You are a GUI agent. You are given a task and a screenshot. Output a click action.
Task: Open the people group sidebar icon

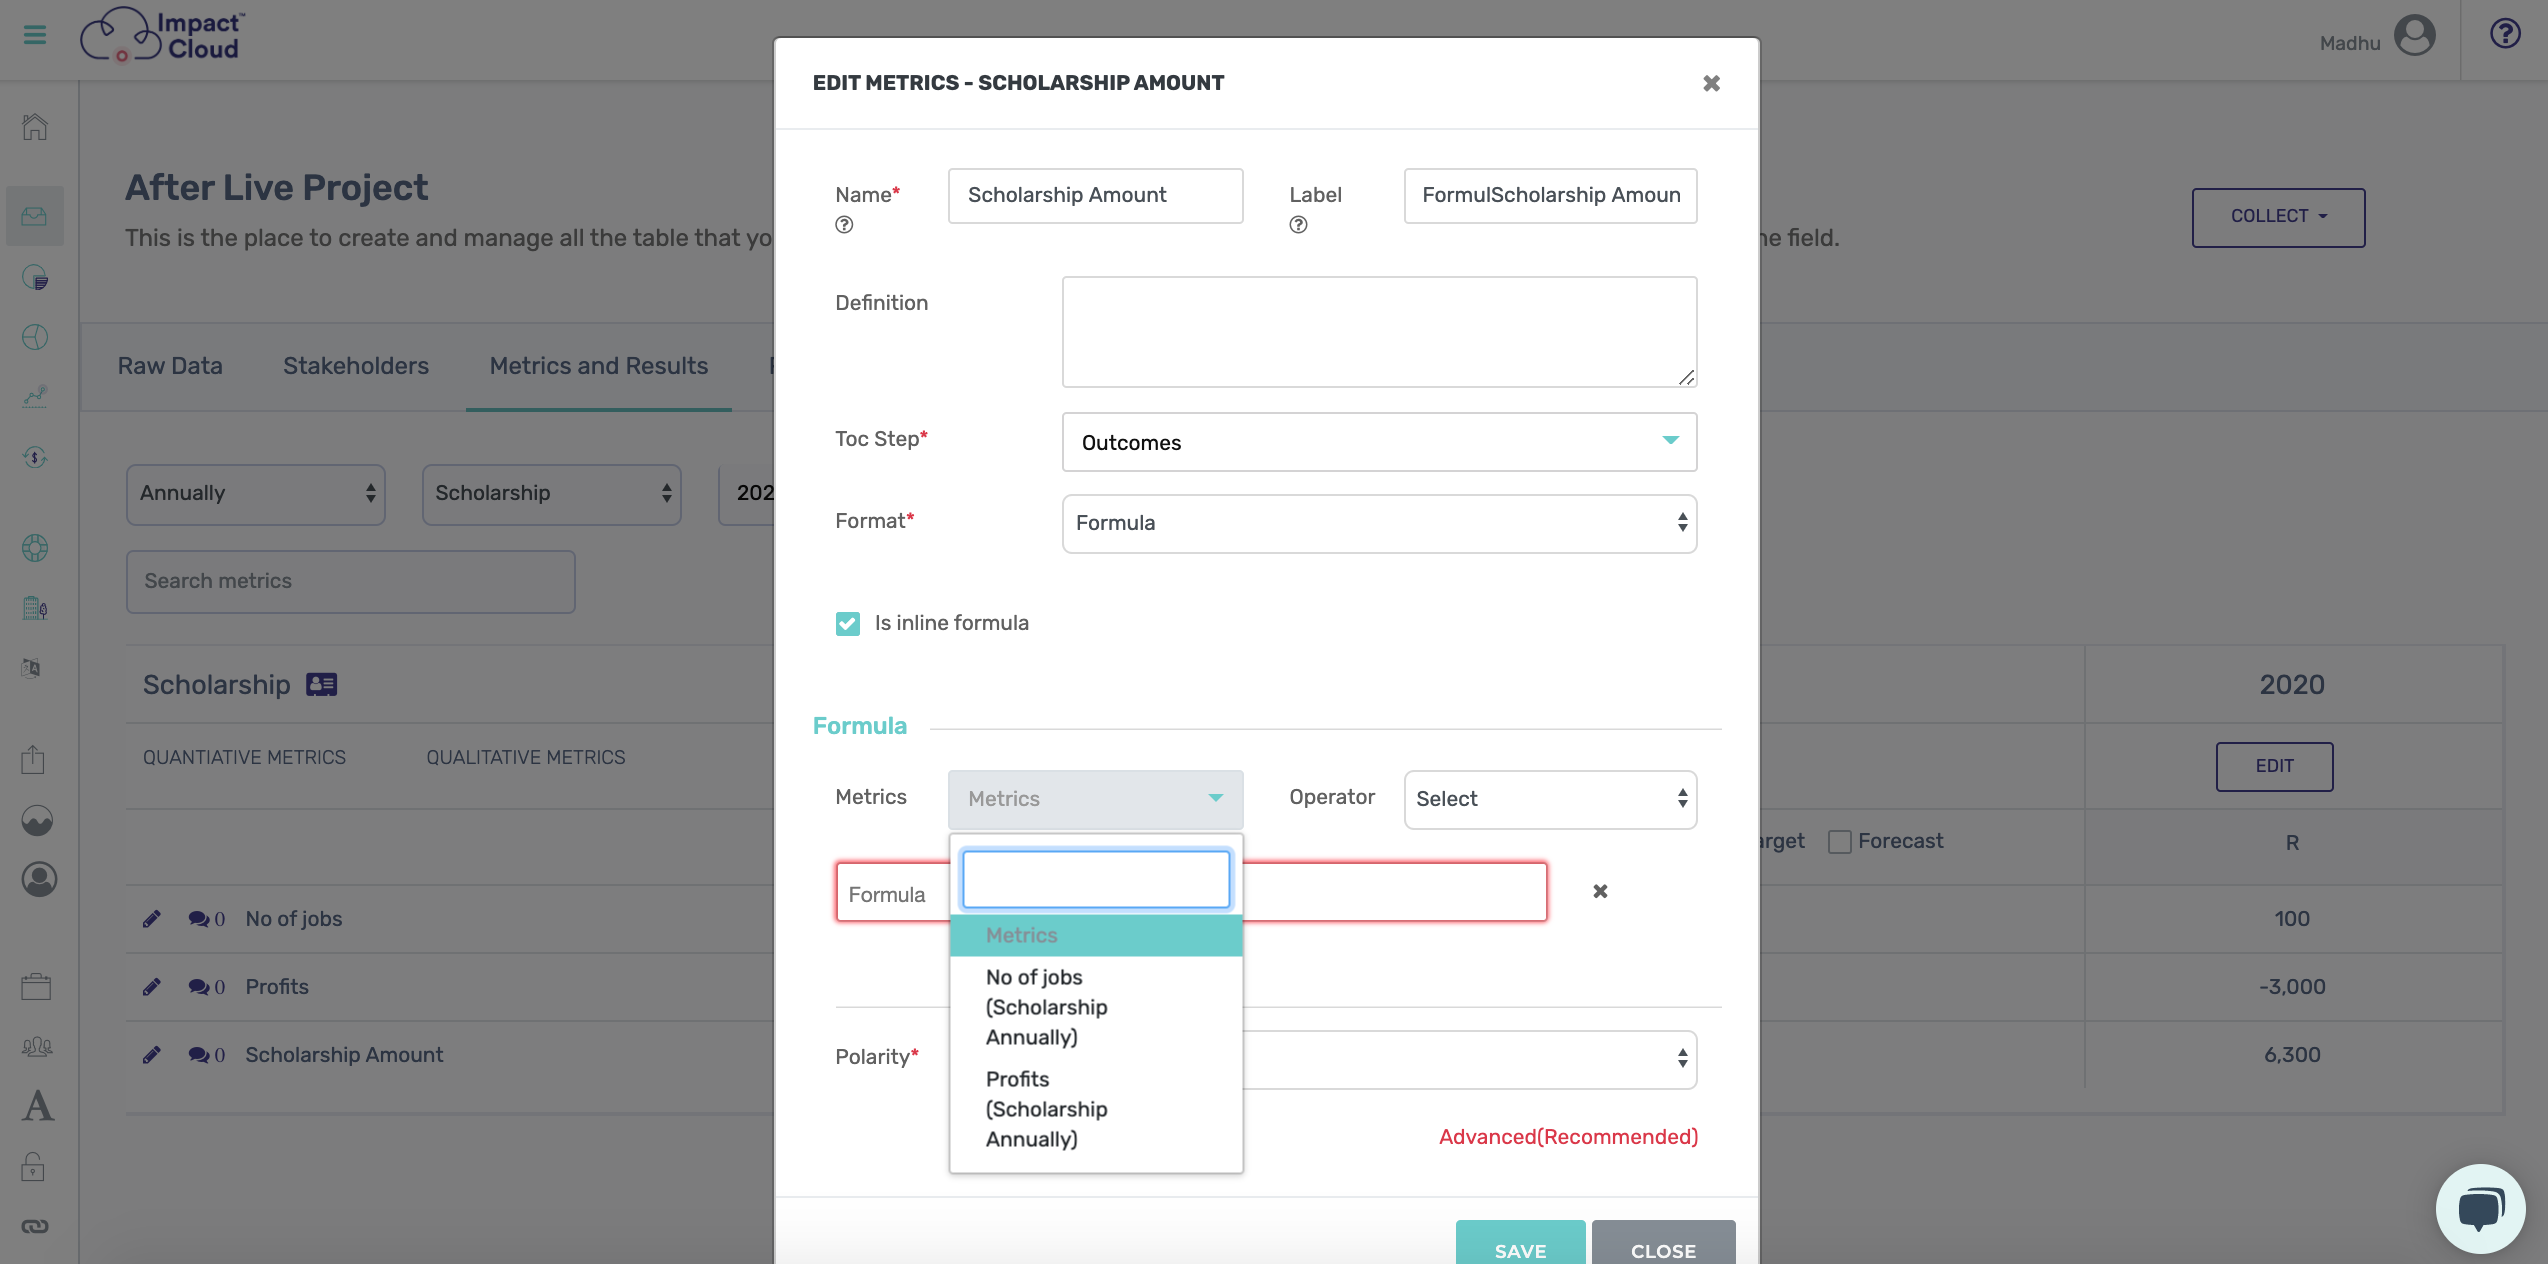click(x=37, y=1046)
